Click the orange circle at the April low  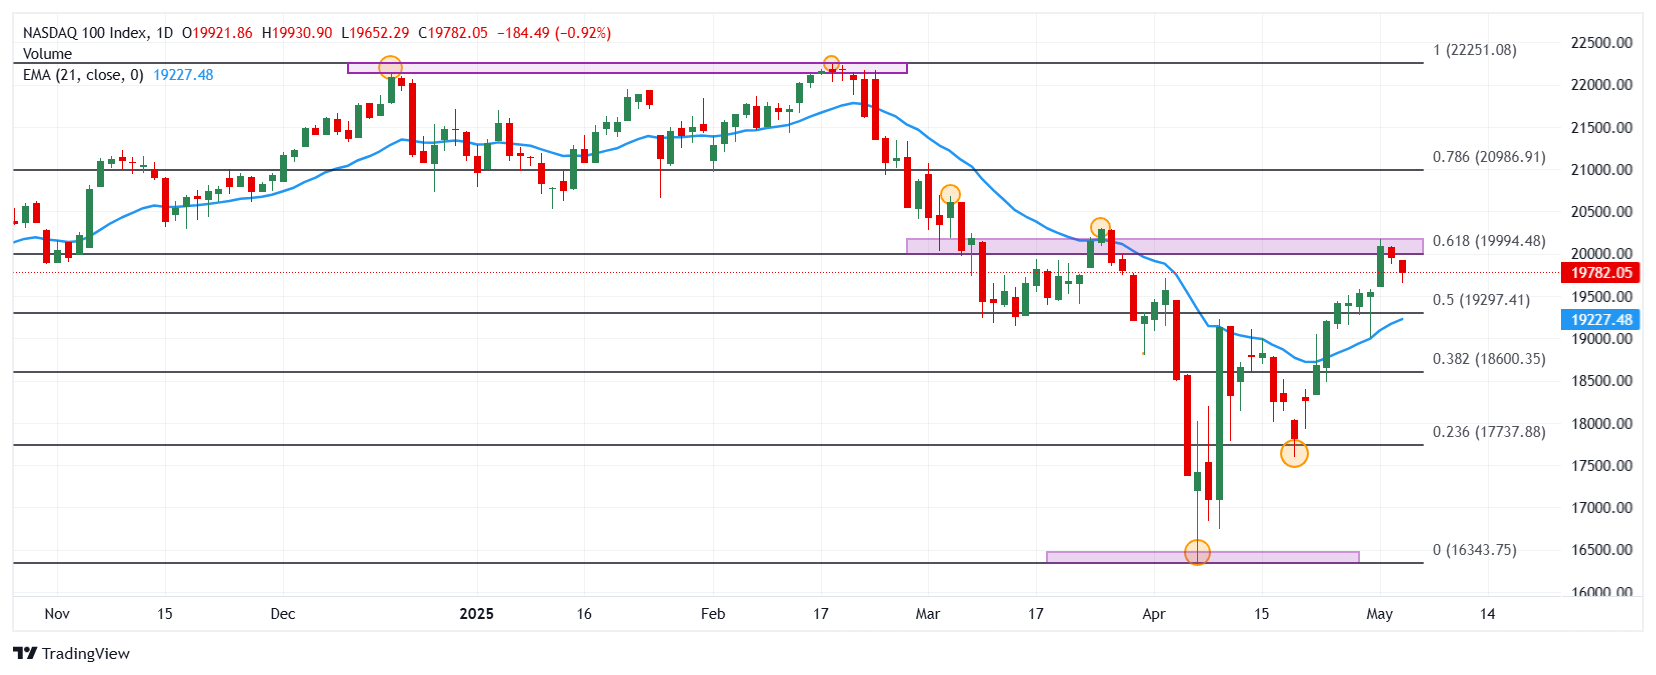pyautogui.click(x=1197, y=552)
